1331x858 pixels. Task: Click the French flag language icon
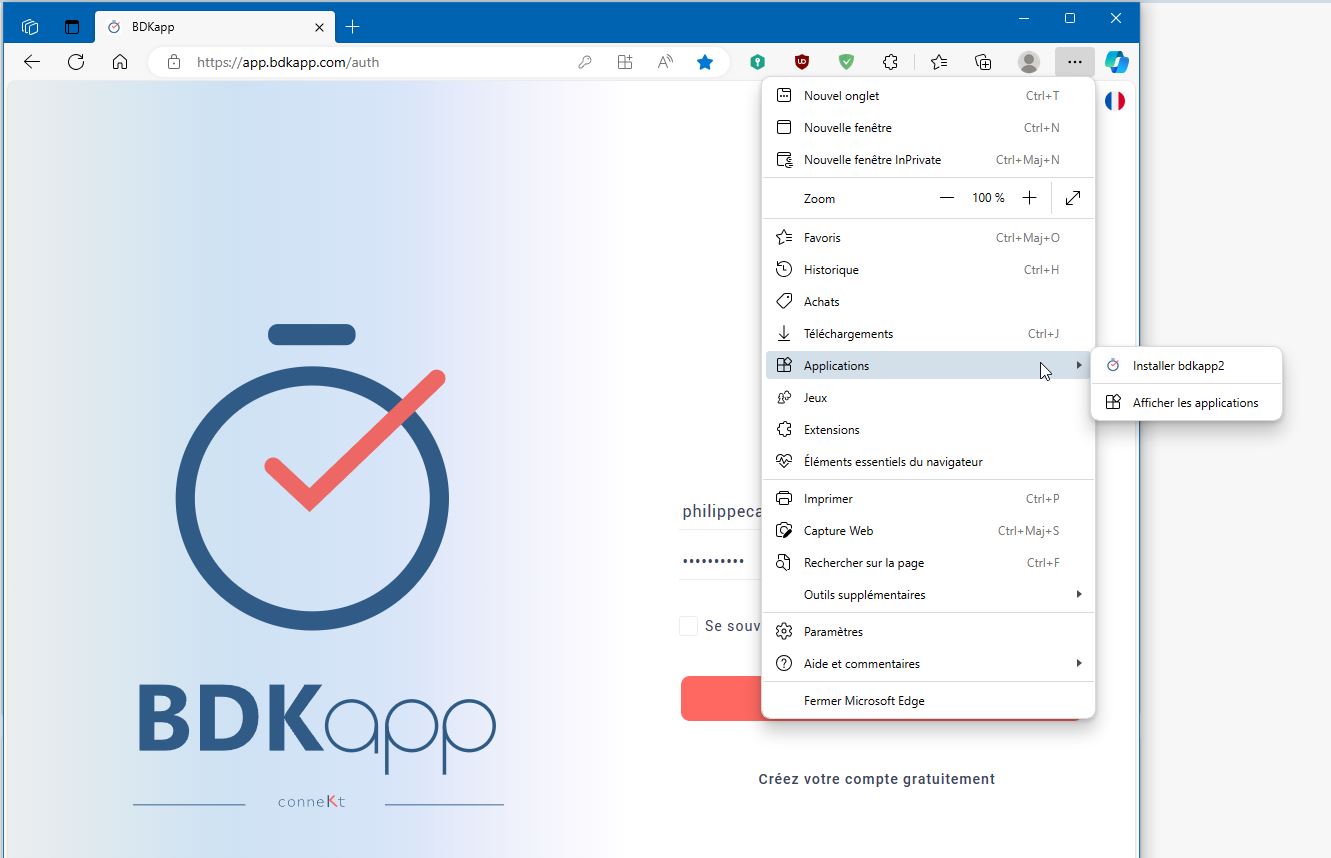pyautogui.click(x=1115, y=101)
